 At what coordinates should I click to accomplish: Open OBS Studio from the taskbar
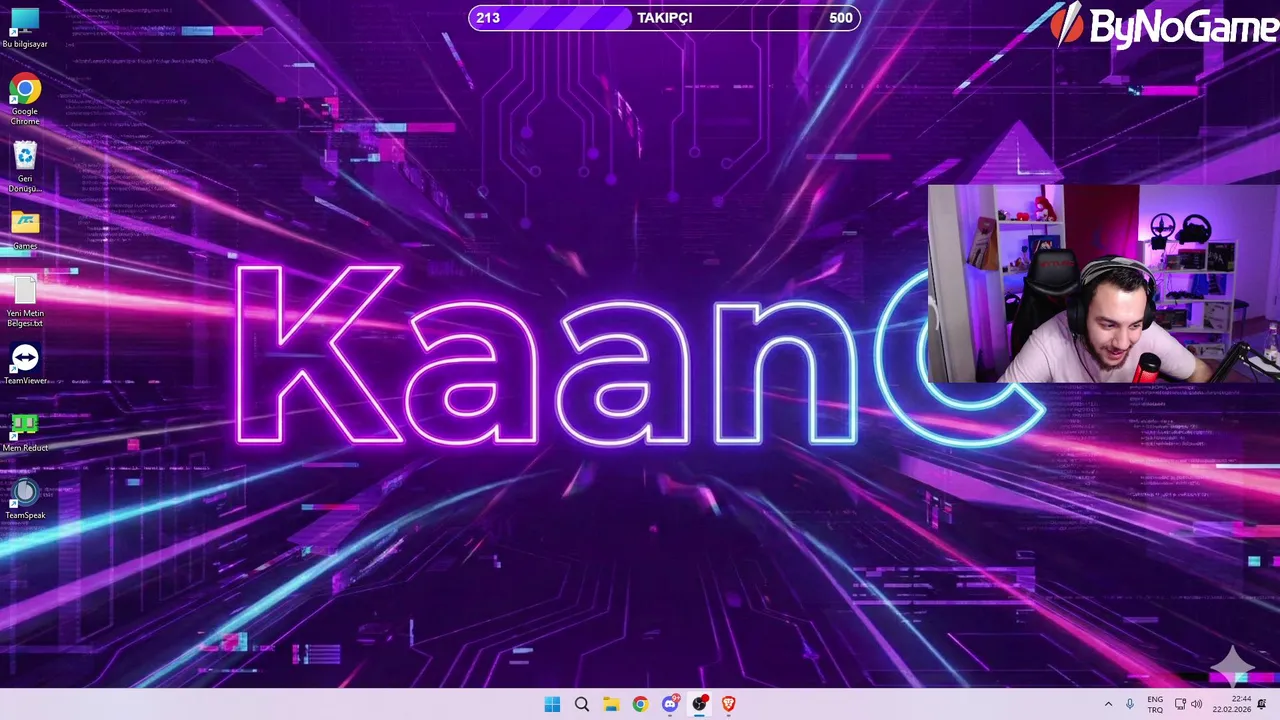click(x=699, y=704)
